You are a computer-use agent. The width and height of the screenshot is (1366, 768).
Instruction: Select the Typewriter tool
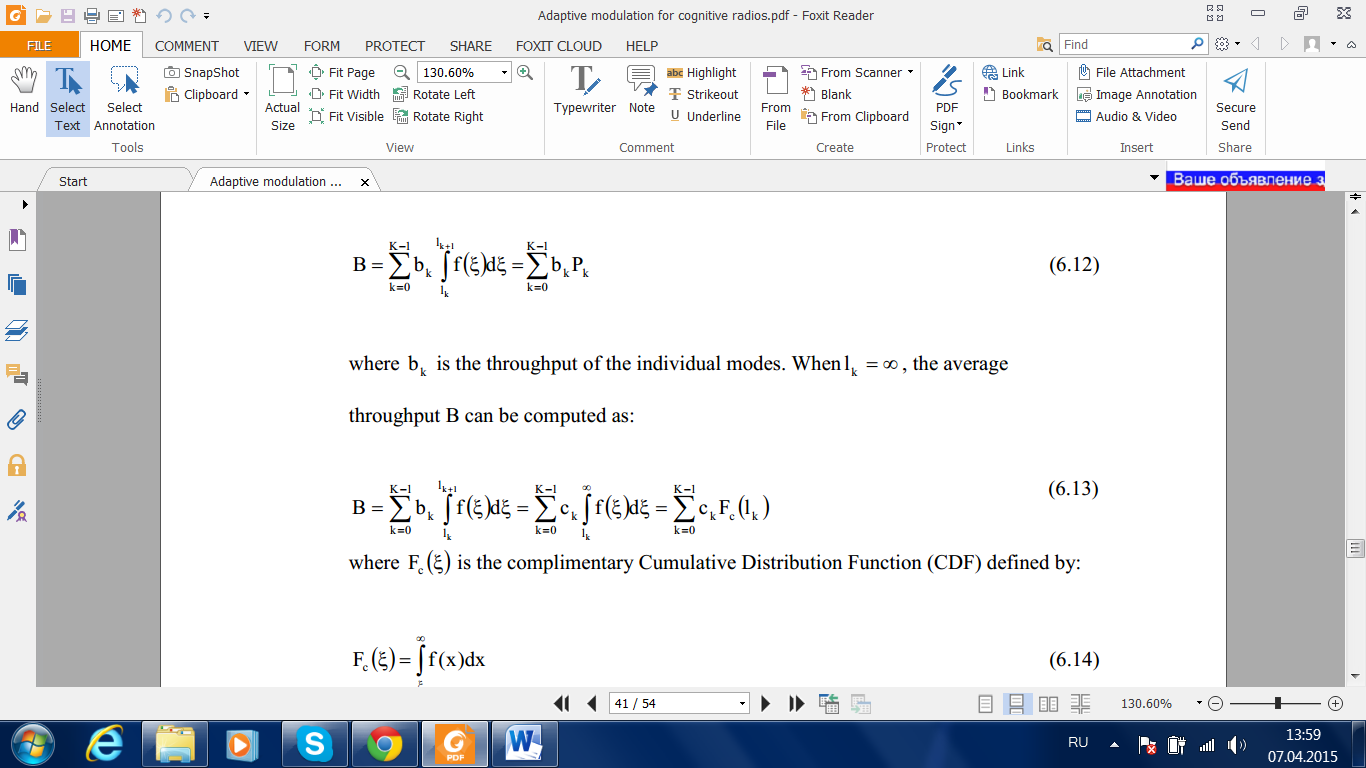585,91
